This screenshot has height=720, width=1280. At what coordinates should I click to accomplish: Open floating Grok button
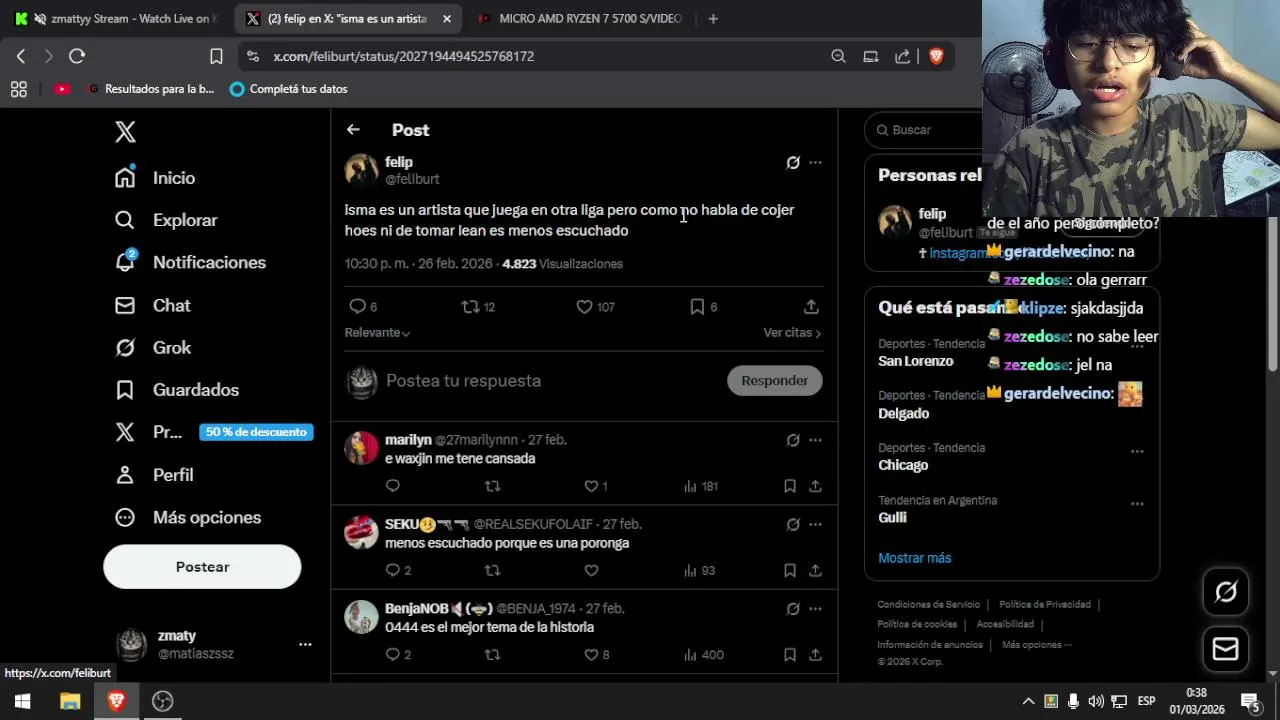[1225, 592]
